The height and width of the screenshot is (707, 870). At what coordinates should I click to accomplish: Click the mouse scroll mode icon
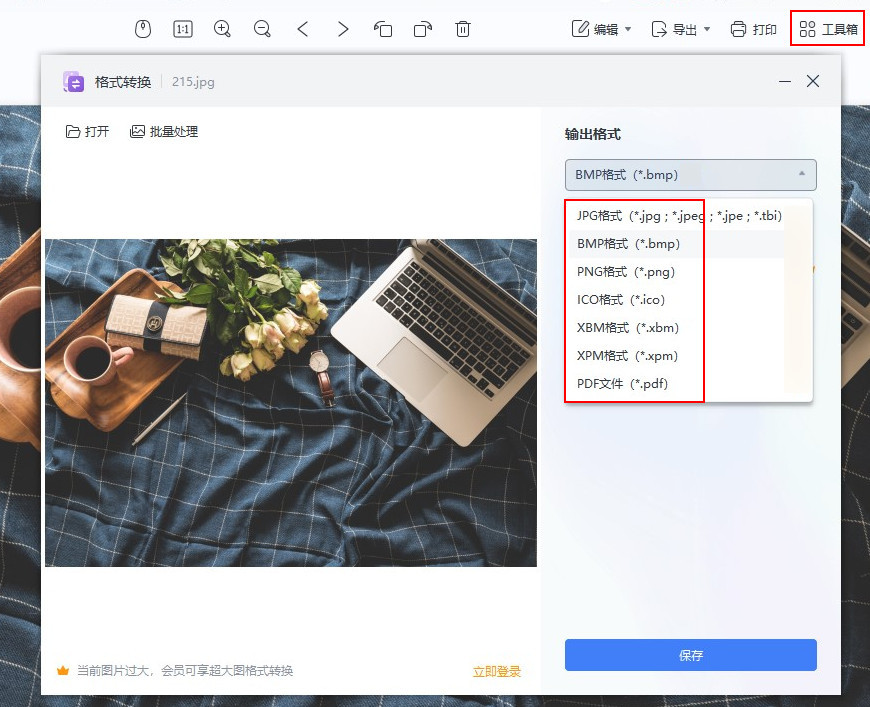tap(143, 29)
